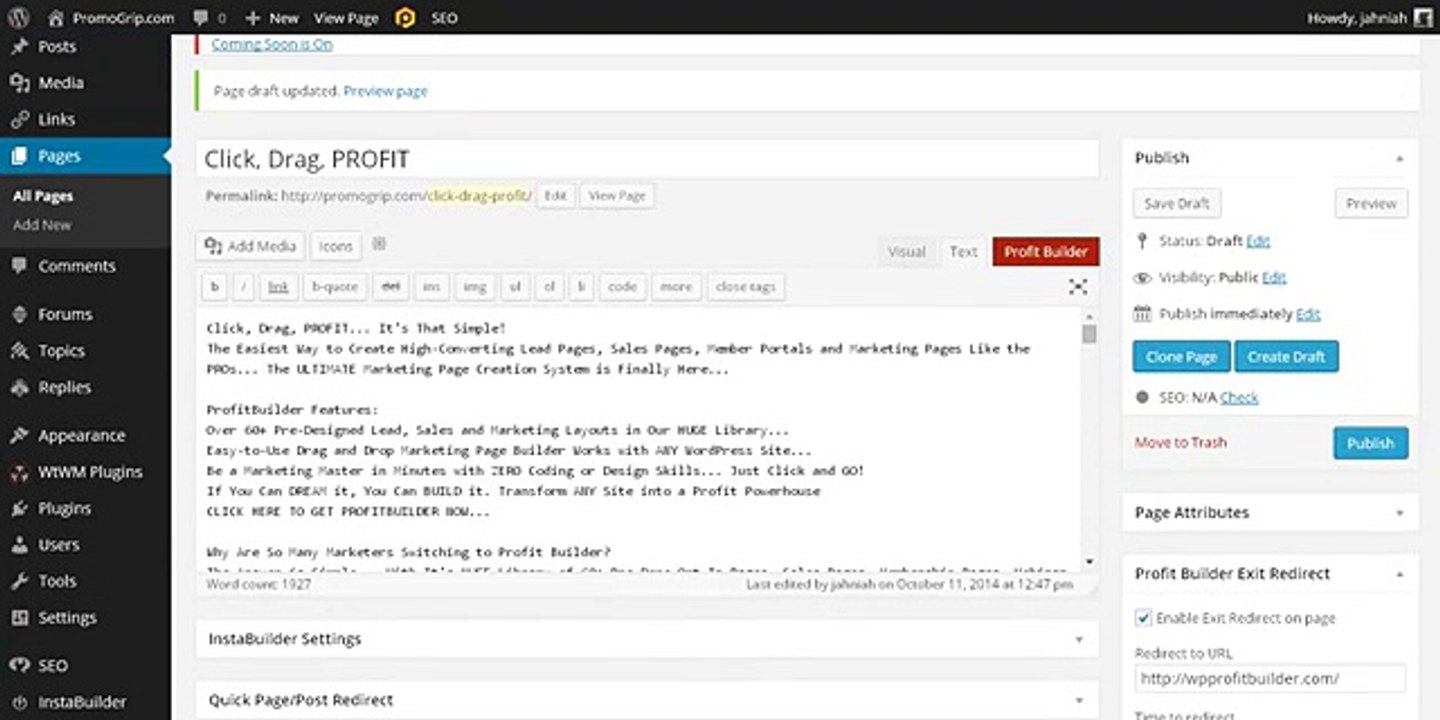Open the comments bubble in admin bar

[201, 17]
